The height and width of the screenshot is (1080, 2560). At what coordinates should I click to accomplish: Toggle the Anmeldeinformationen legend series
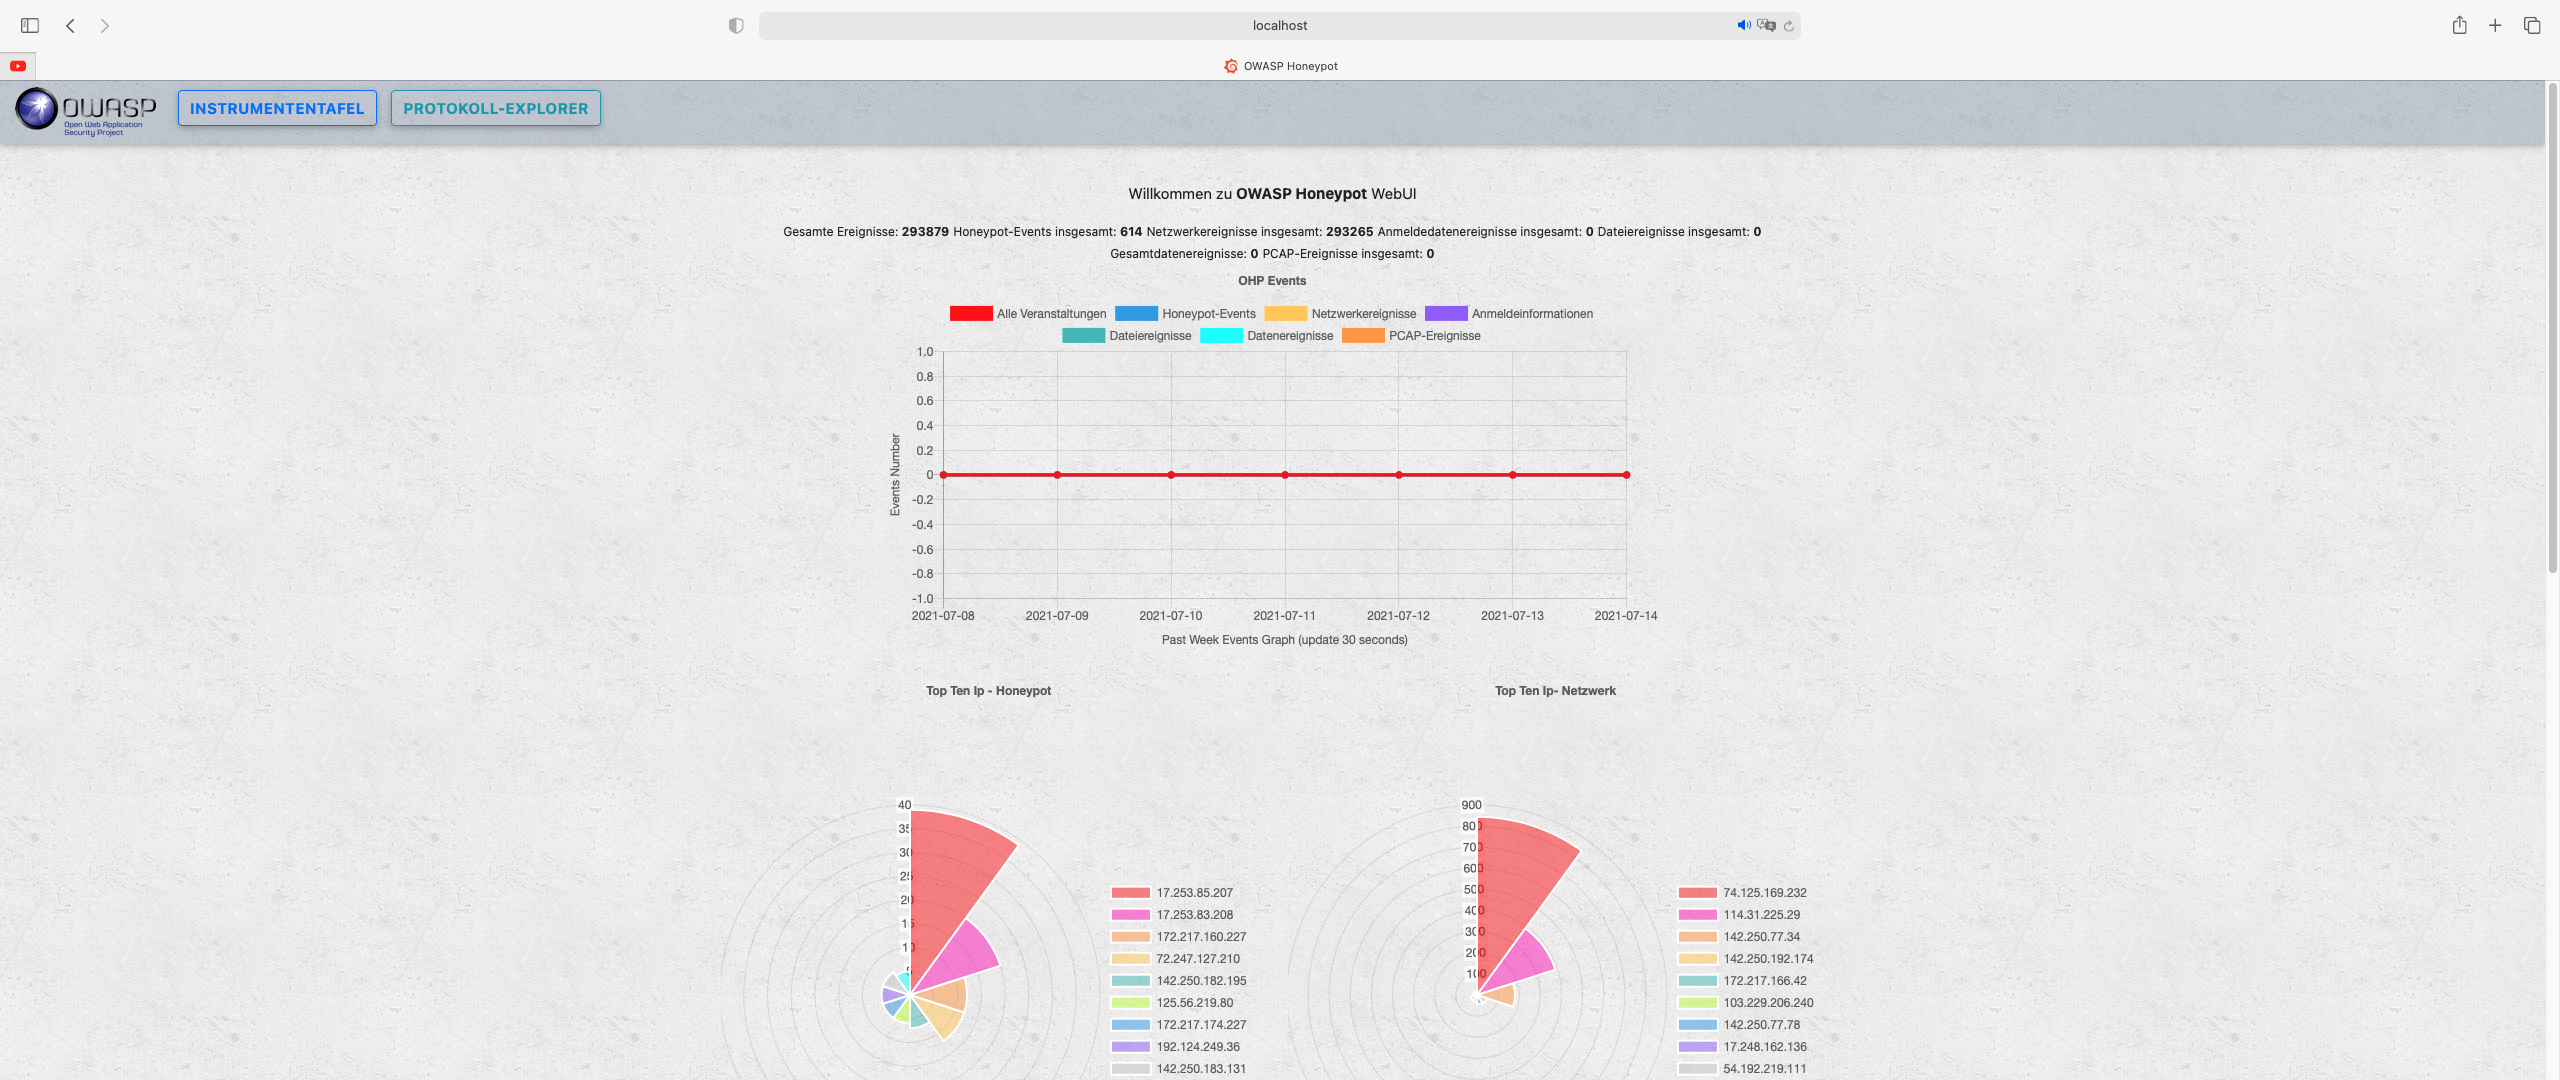click(x=1509, y=313)
